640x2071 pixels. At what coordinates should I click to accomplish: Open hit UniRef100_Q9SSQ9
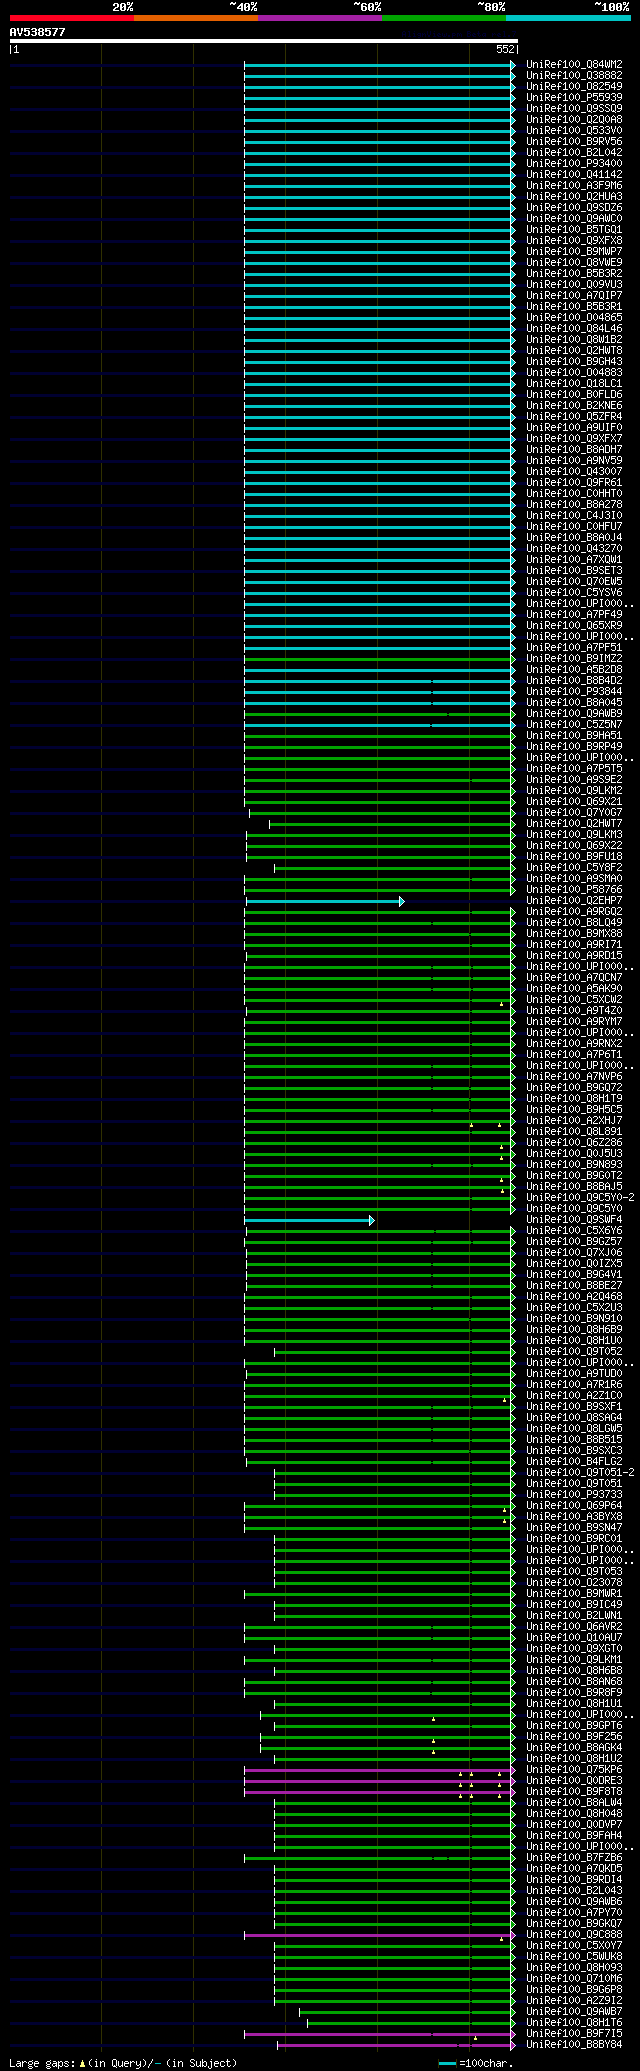point(574,109)
